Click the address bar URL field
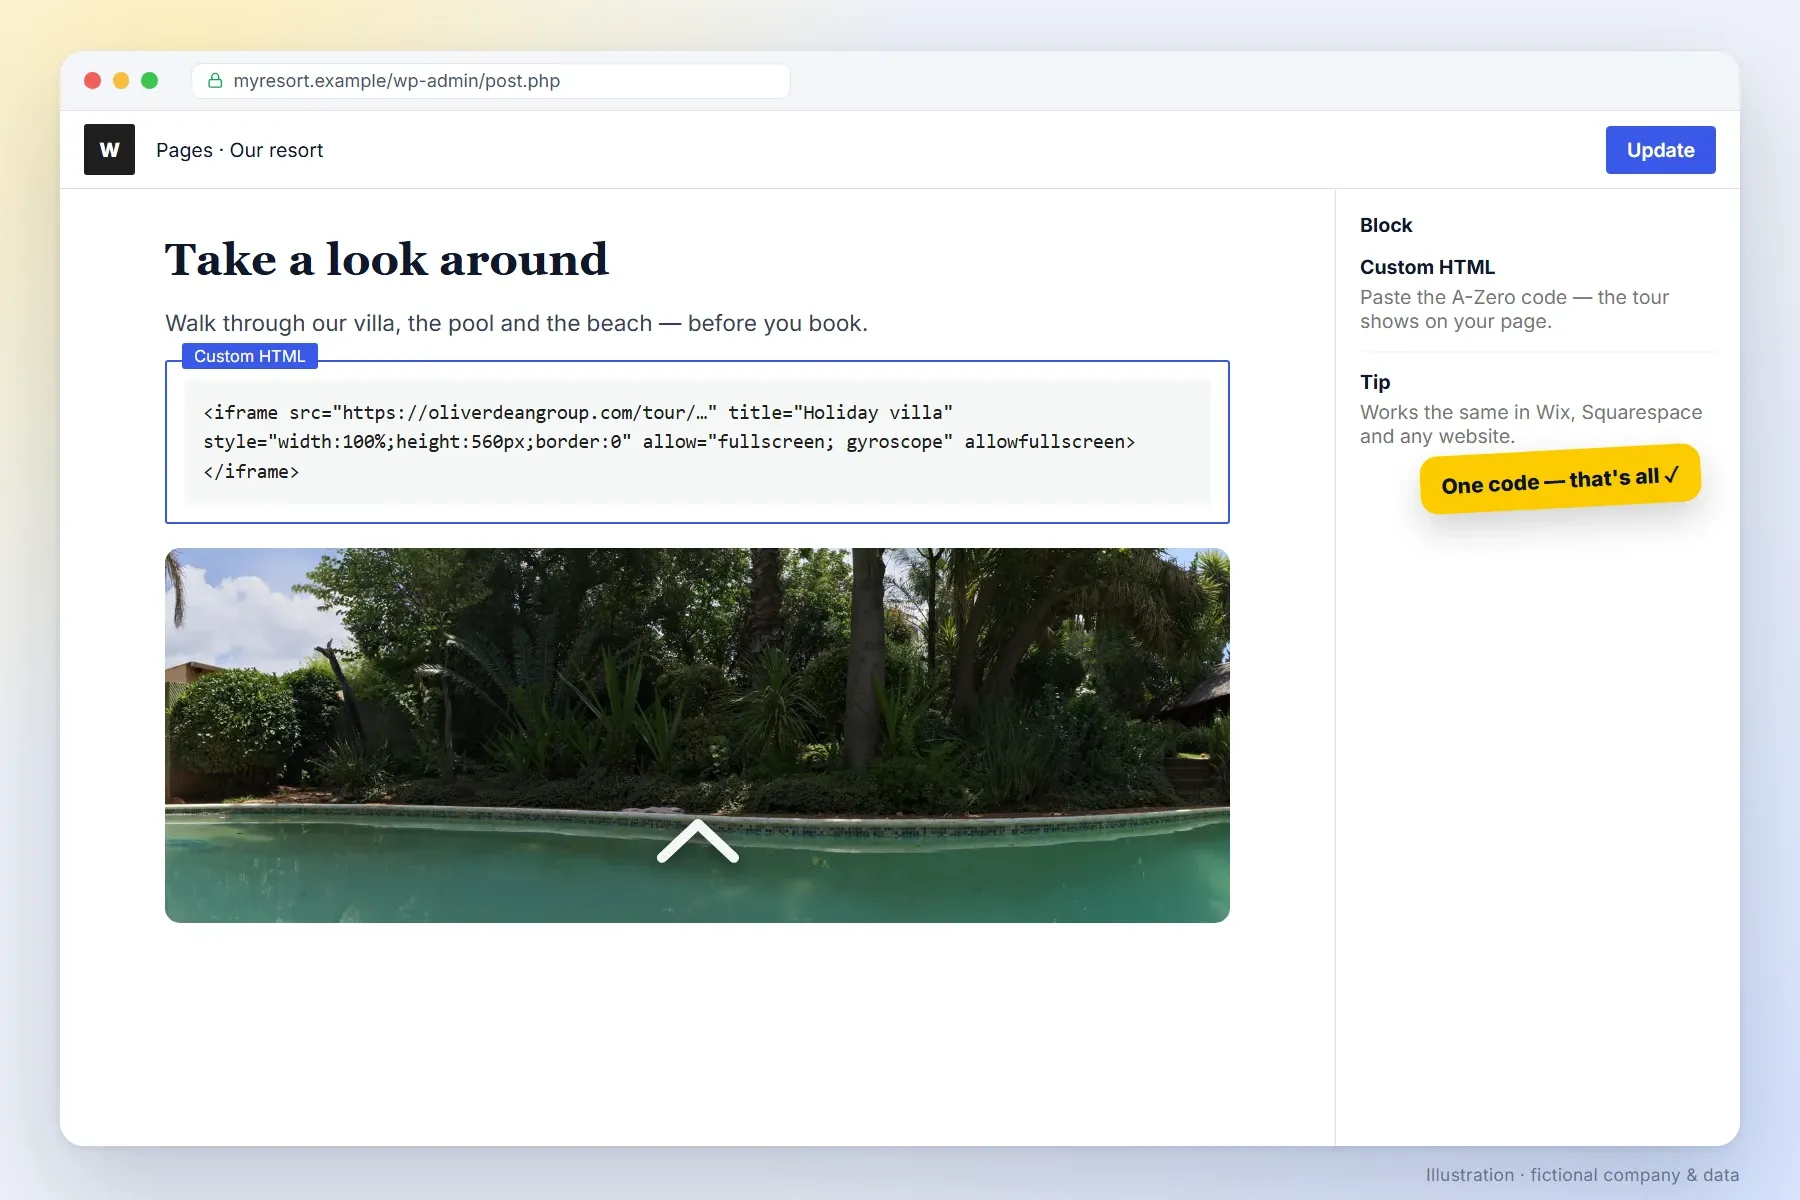The height and width of the screenshot is (1200, 1800). tap(491, 81)
